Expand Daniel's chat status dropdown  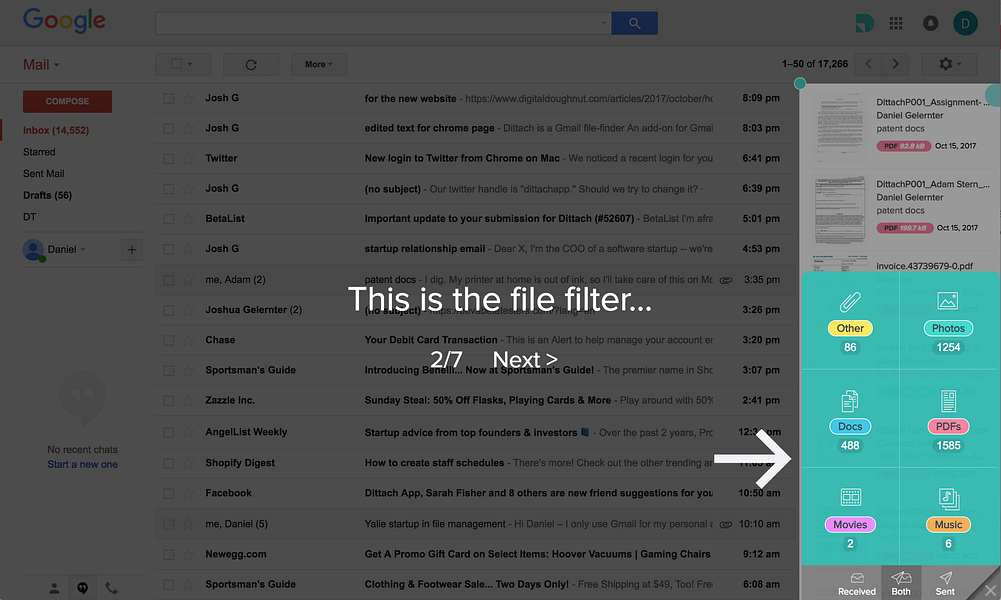click(83, 250)
